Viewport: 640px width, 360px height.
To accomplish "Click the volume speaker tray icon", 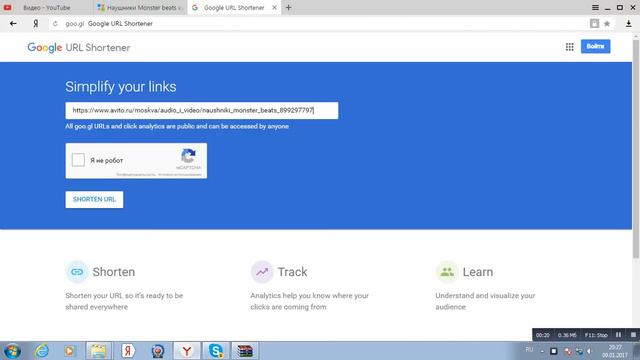I will click(589, 351).
